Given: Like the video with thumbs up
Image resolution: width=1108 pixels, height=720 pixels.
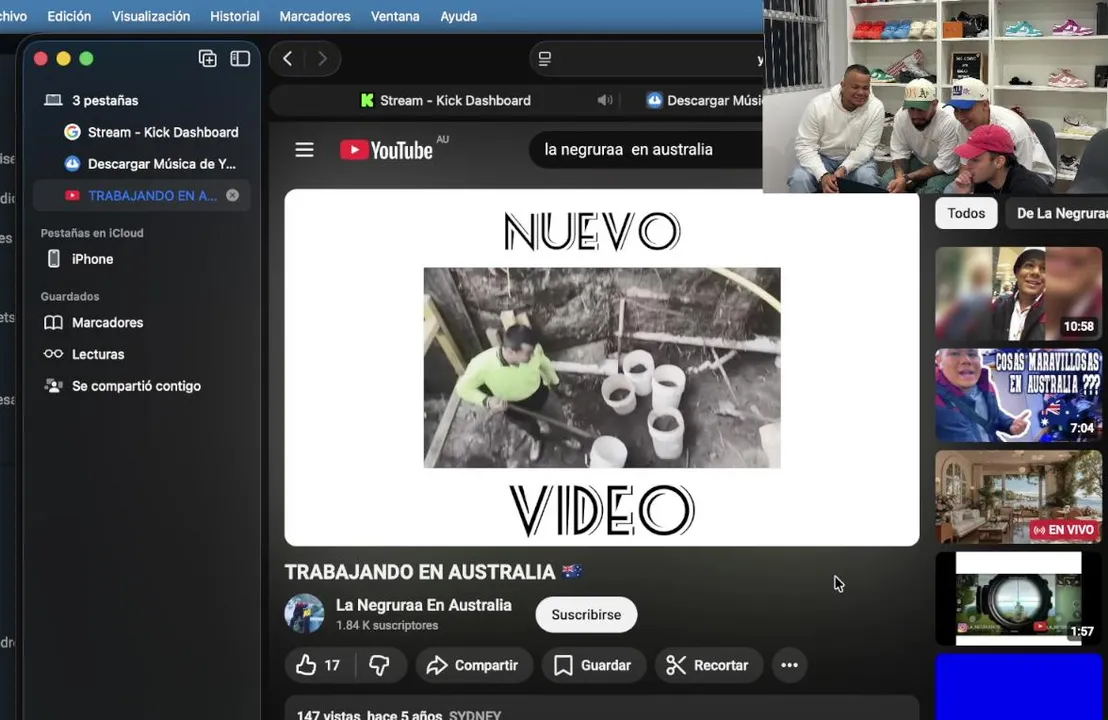Looking at the screenshot, I should click(319, 665).
